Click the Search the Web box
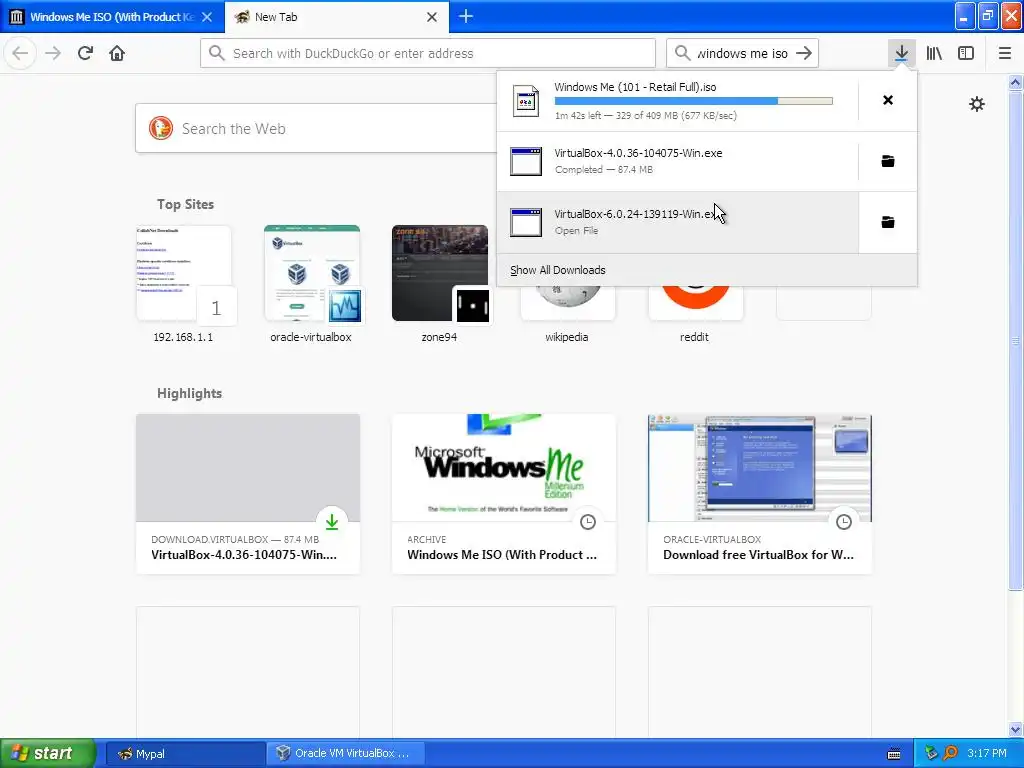This screenshot has width=1024, height=768. (315, 128)
